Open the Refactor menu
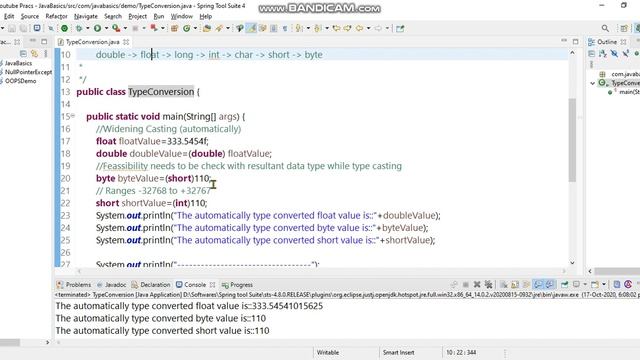Image resolution: width=640 pixels, height=360 pixels. 56,16
